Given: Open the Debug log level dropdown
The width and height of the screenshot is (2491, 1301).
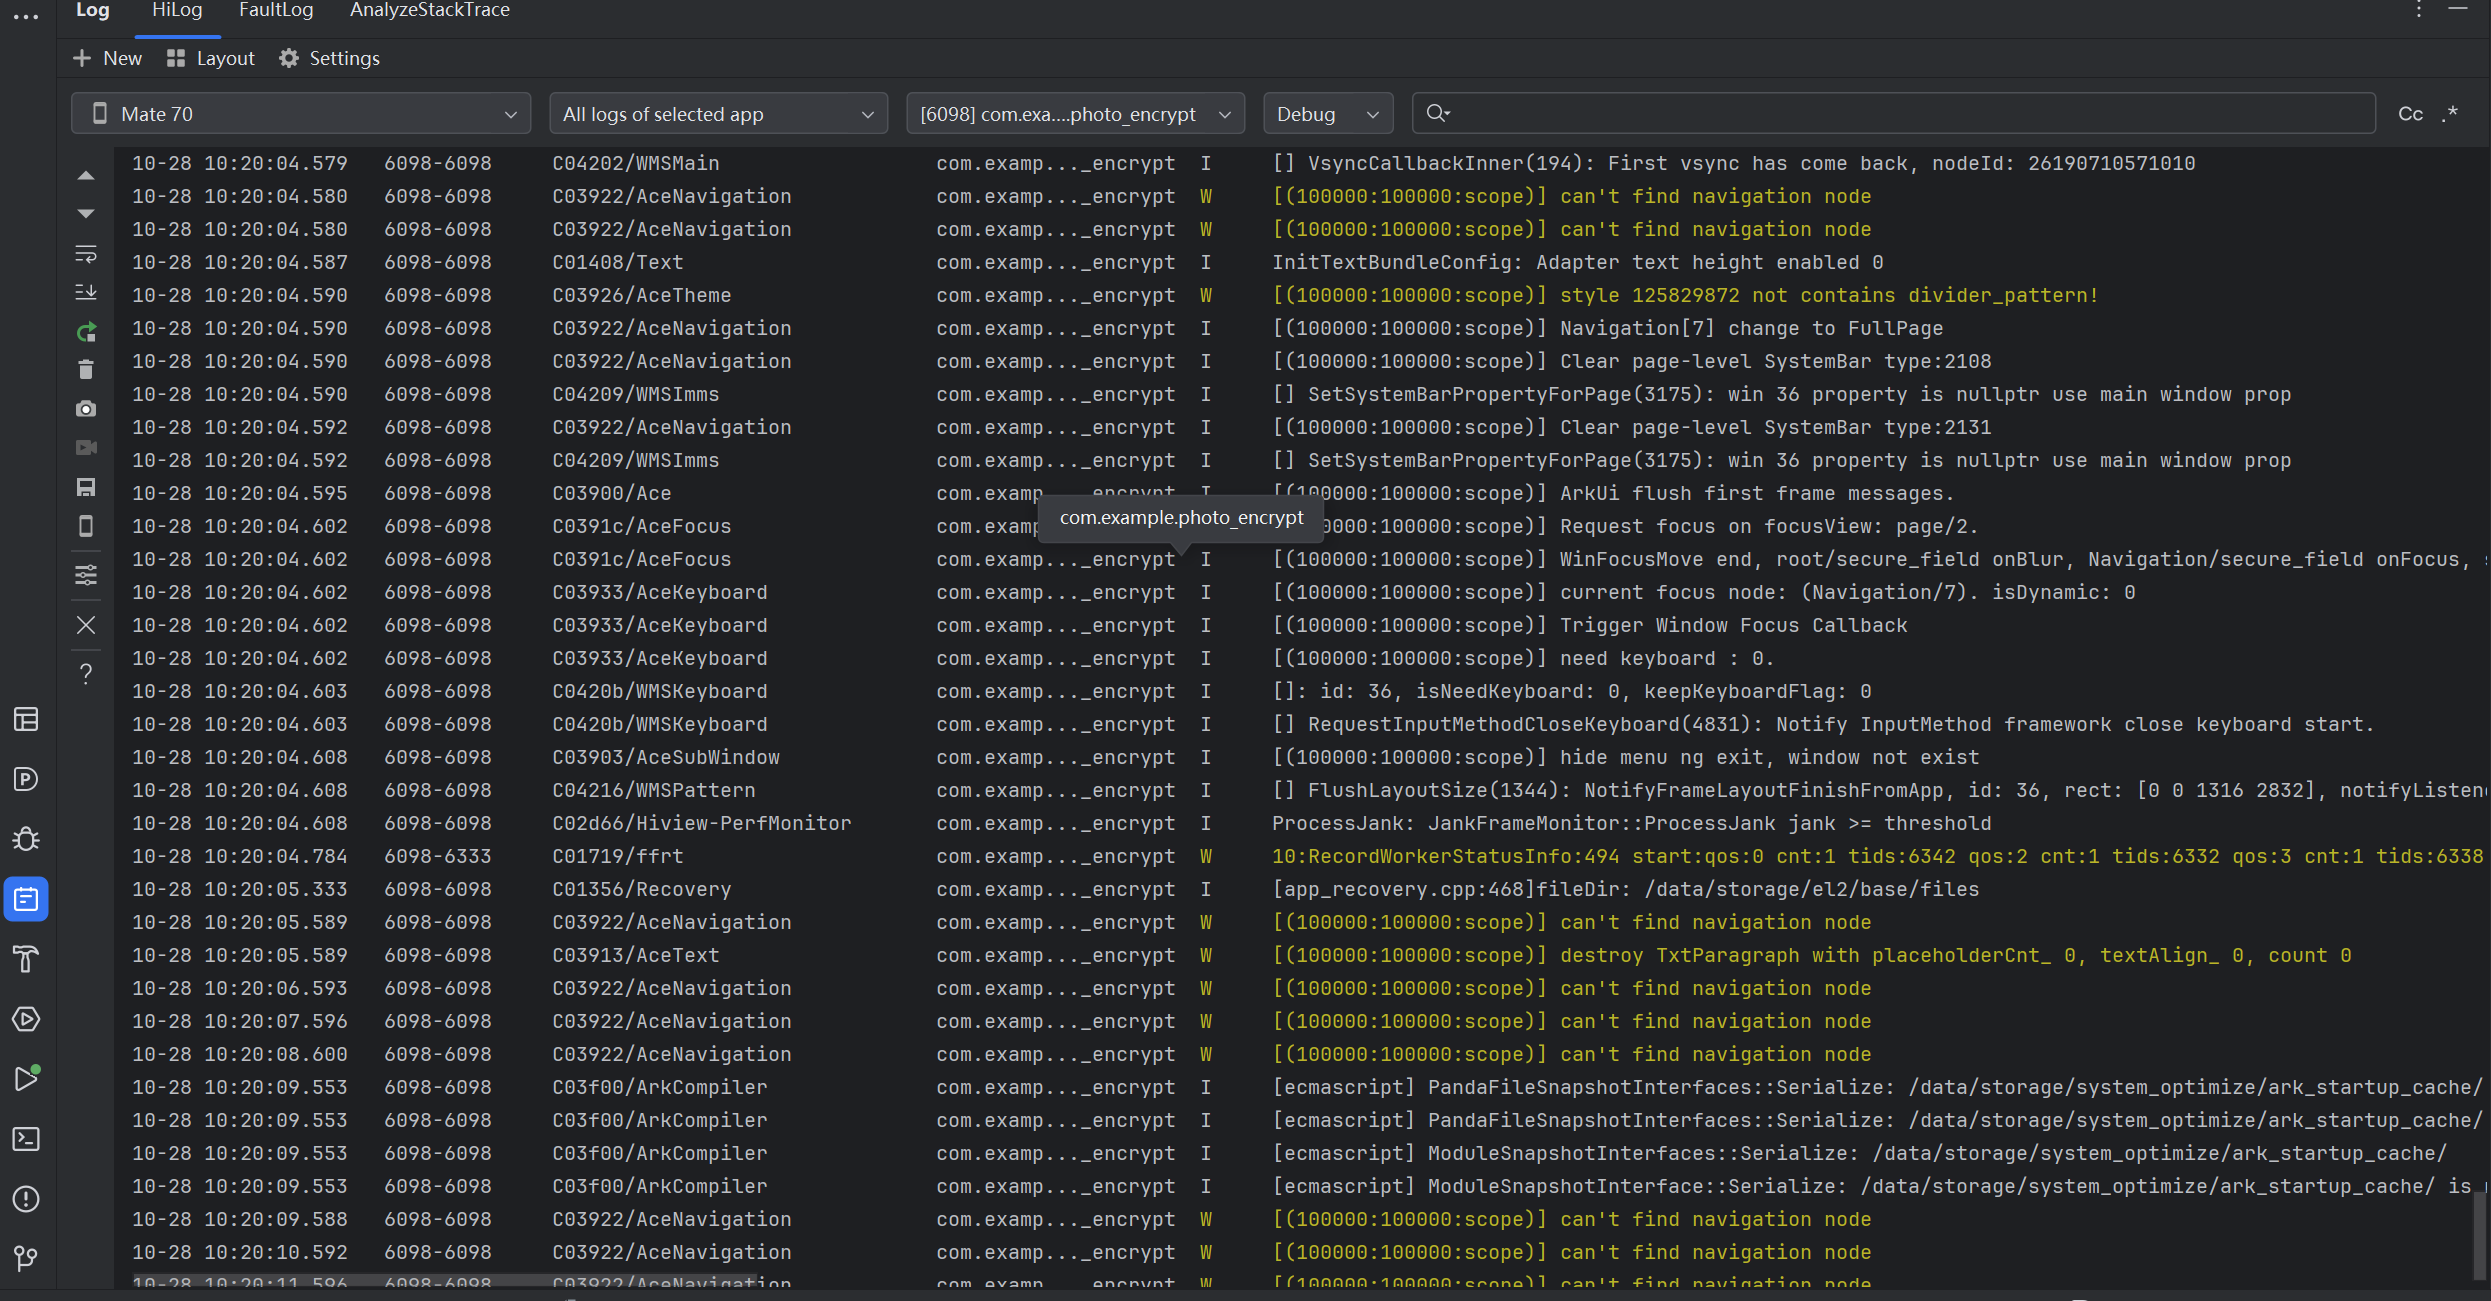Looking at the screenshot, I should click(x=1326, y=114).
